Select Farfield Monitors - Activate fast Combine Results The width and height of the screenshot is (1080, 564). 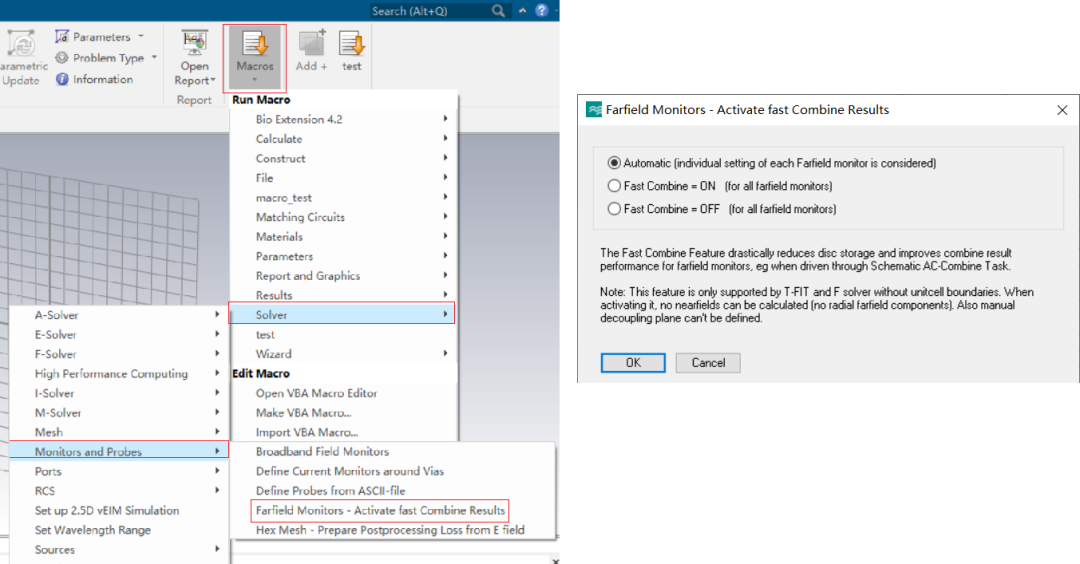click(x=380, y=510)
